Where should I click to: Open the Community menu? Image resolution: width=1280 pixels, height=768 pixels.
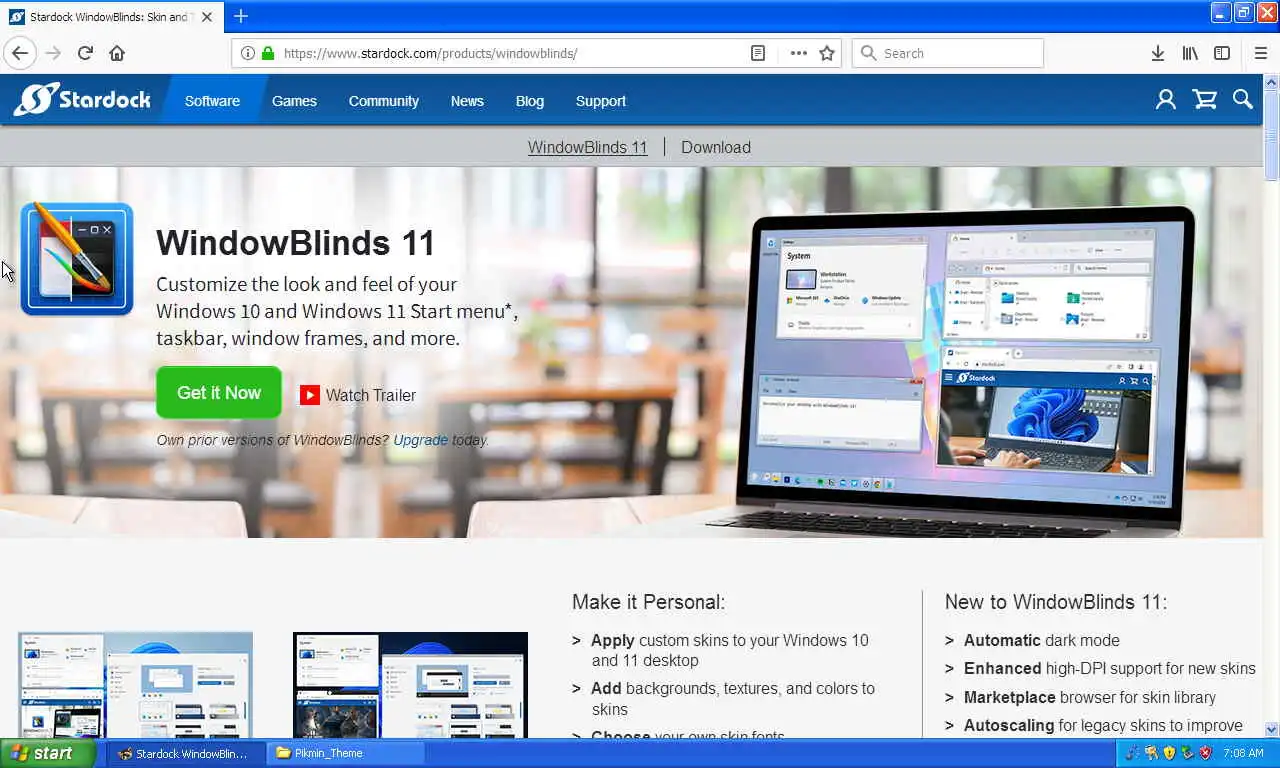pyautogui.click(x=383, y=101)
